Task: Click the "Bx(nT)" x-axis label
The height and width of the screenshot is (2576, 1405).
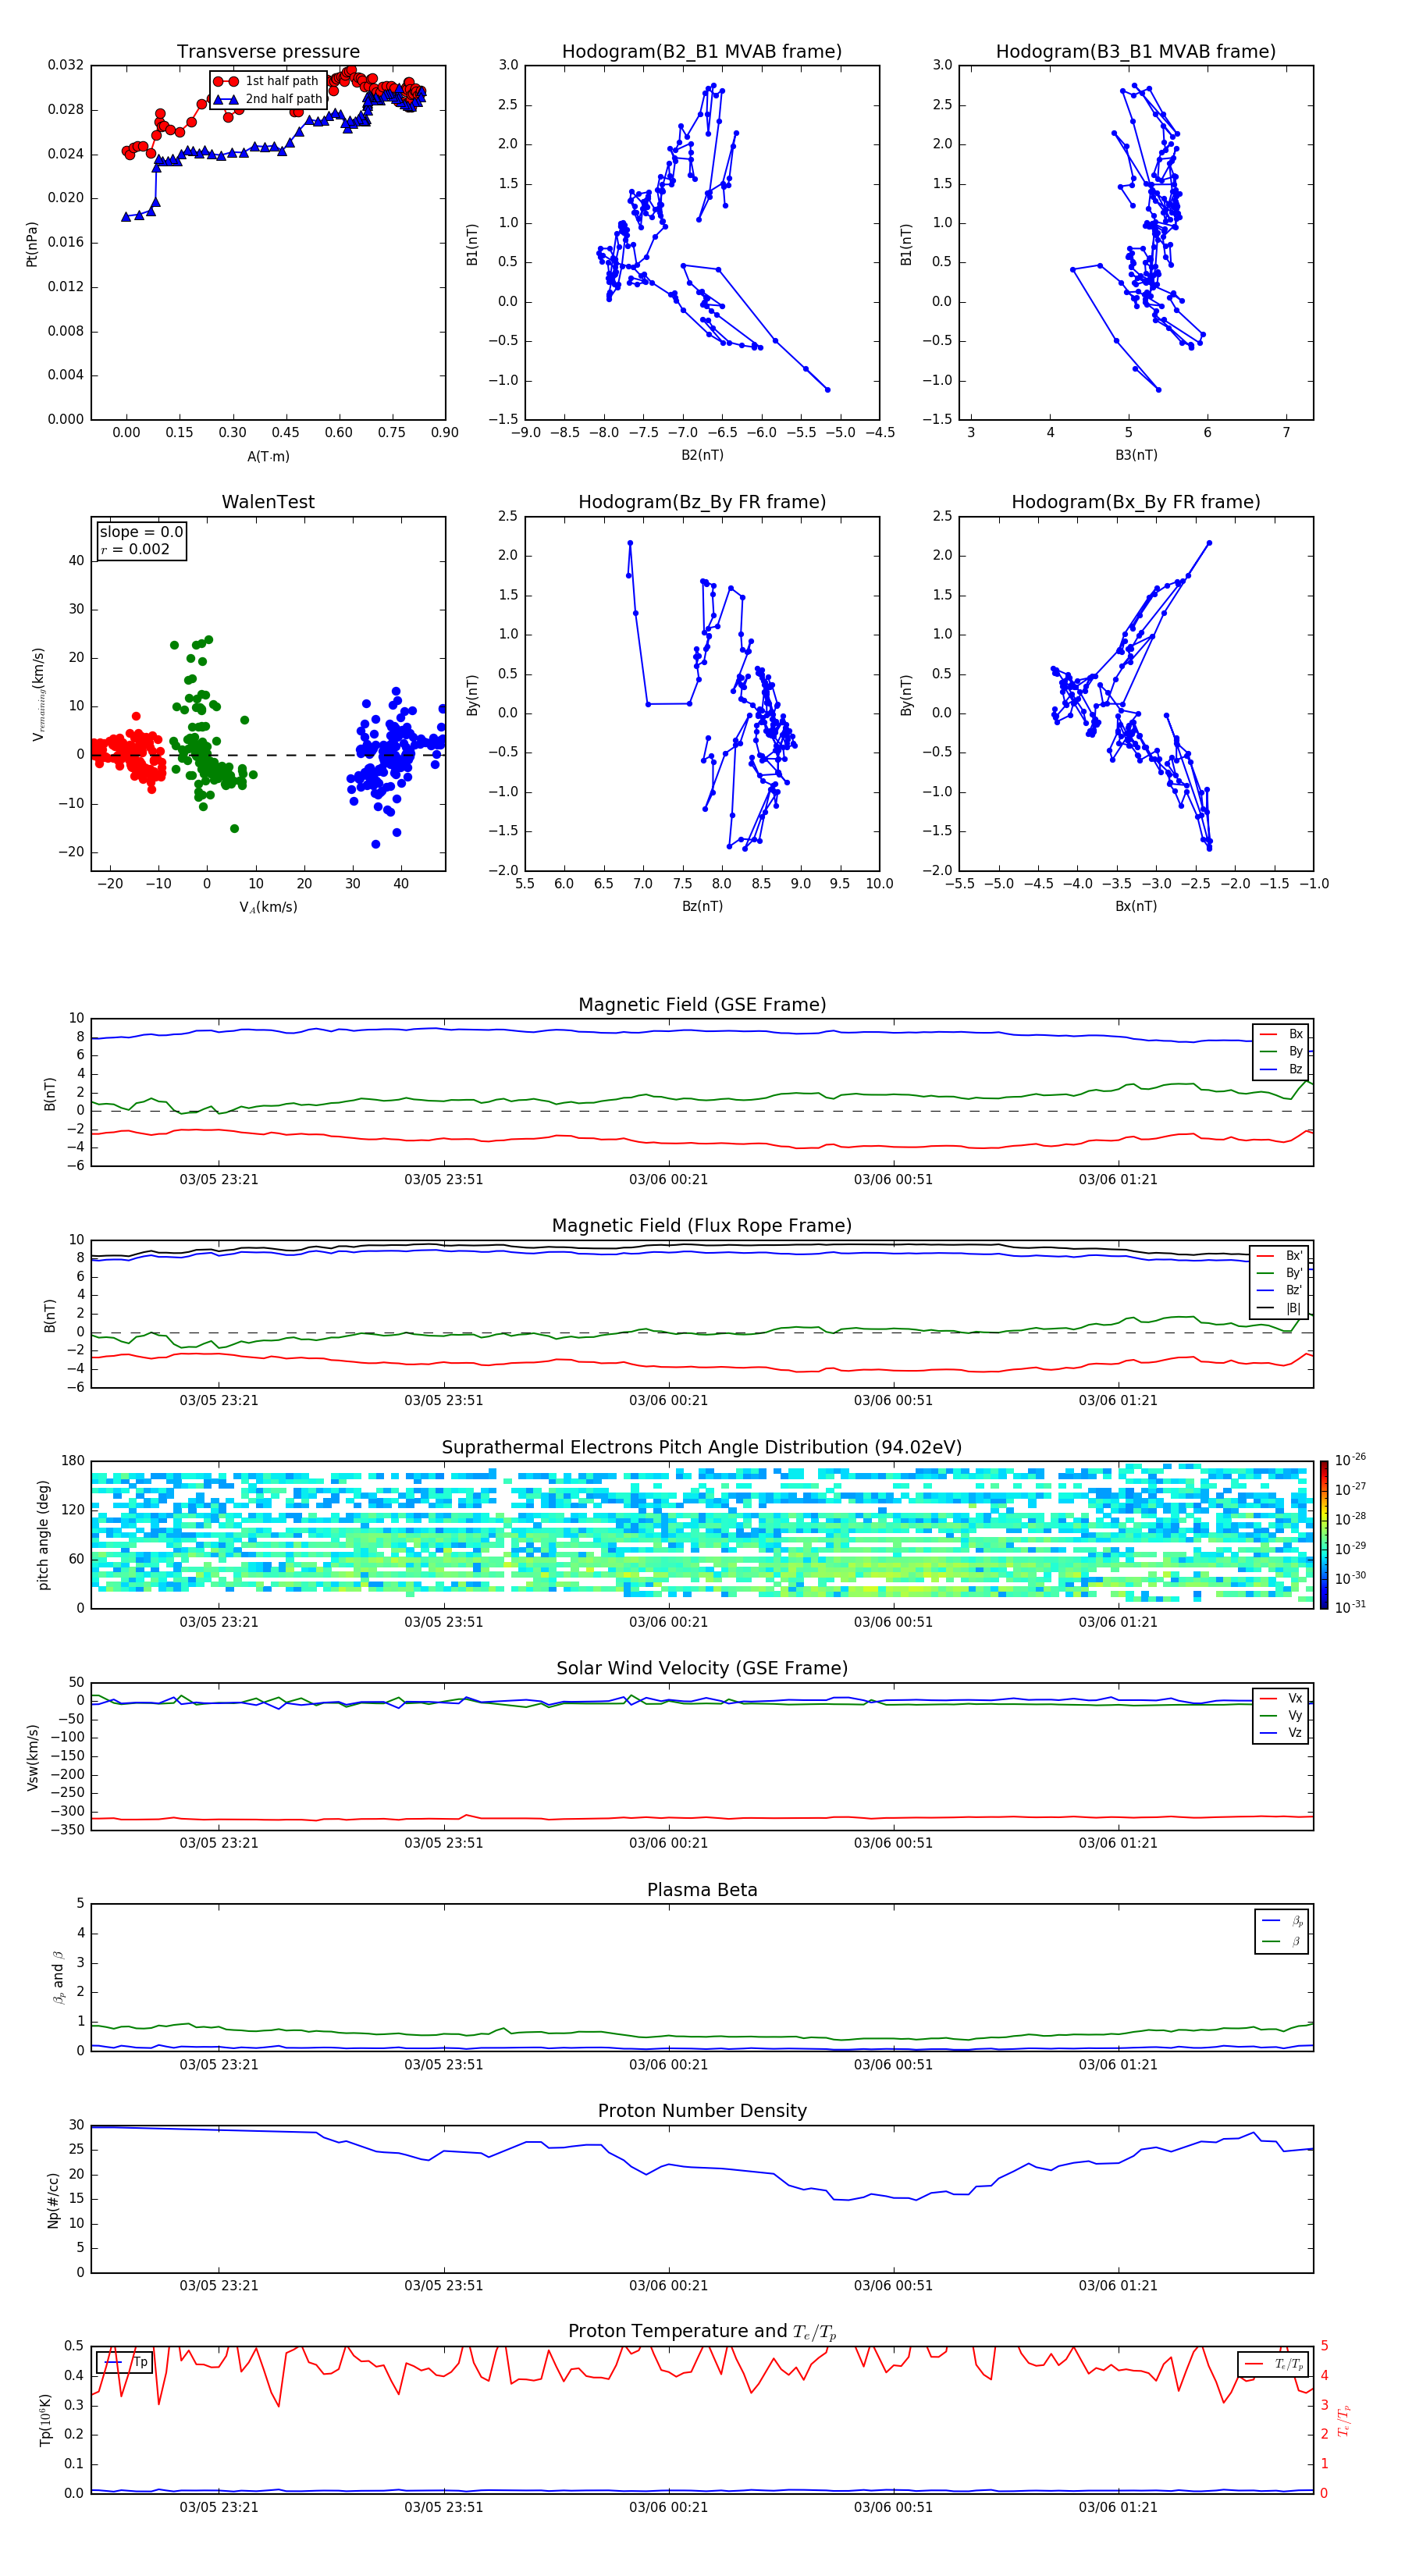Action: 1136,906
